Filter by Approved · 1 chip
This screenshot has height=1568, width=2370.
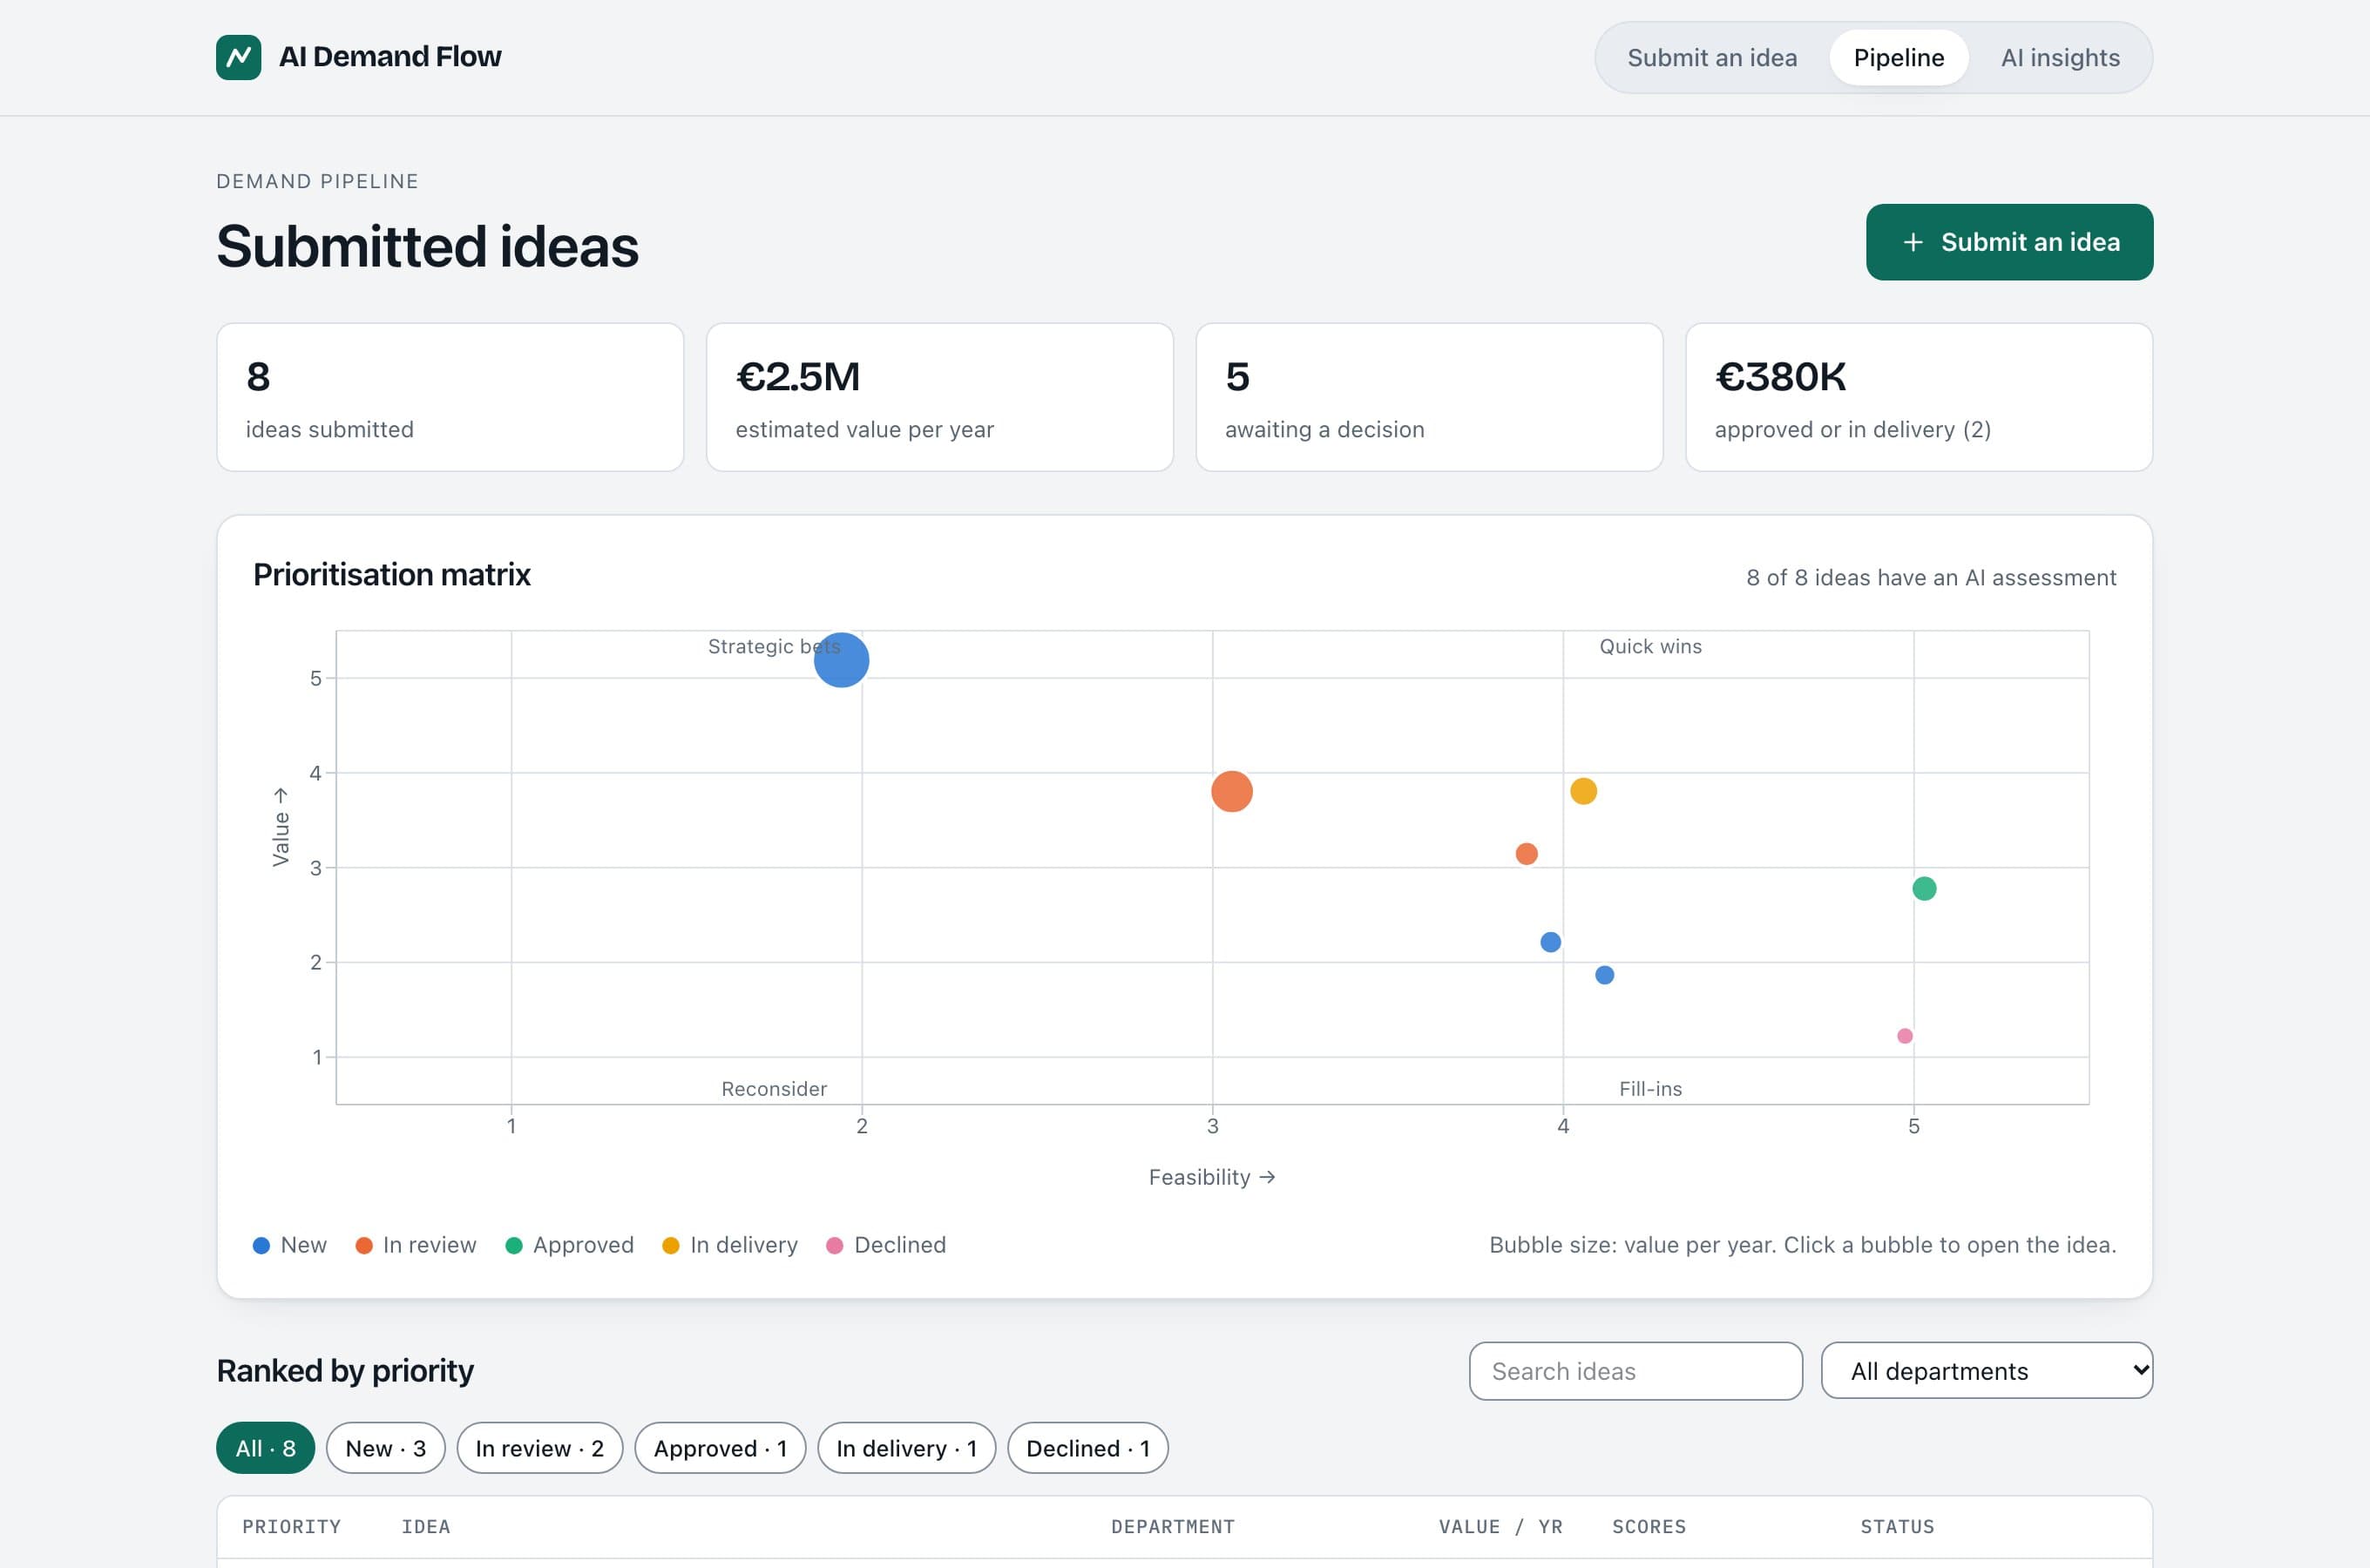tap(720, 1448)
